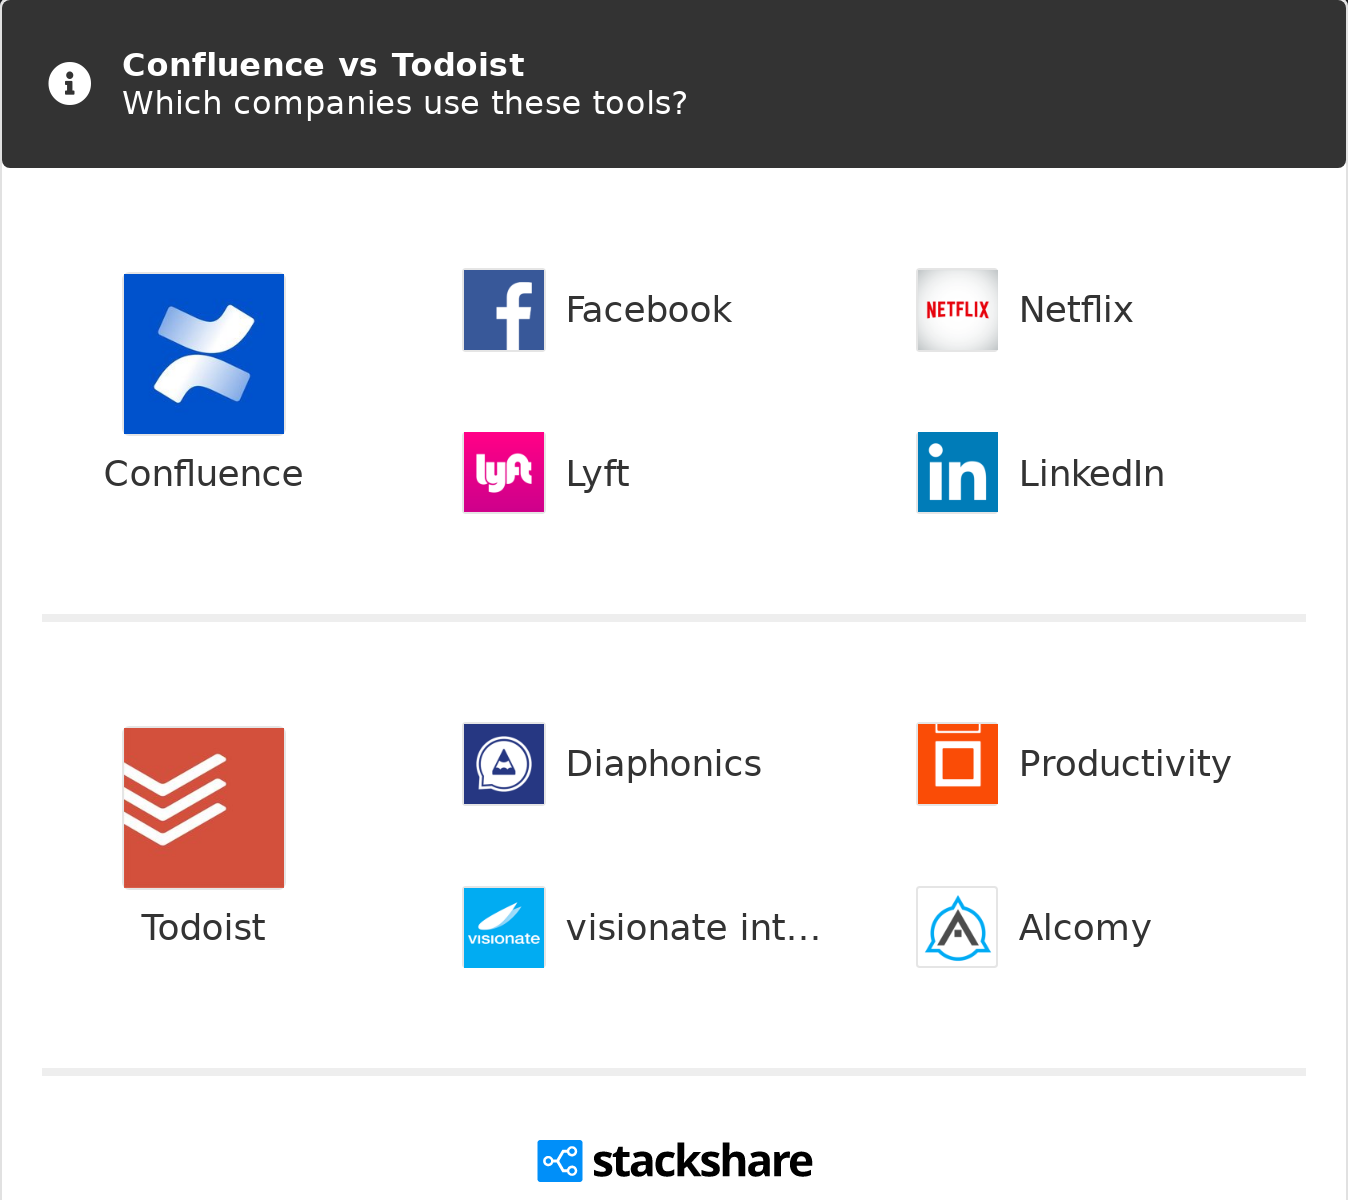
Task: Click the orange Productivity logo
Action: (x=957, y=764)
